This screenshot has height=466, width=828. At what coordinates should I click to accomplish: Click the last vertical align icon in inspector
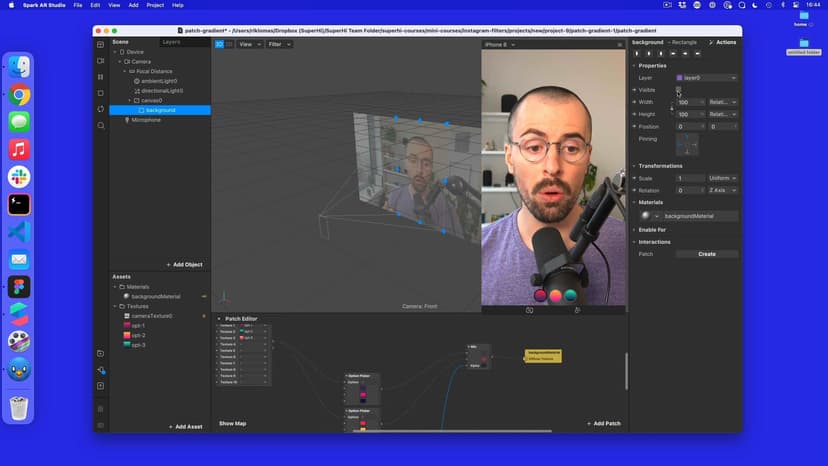698,54
